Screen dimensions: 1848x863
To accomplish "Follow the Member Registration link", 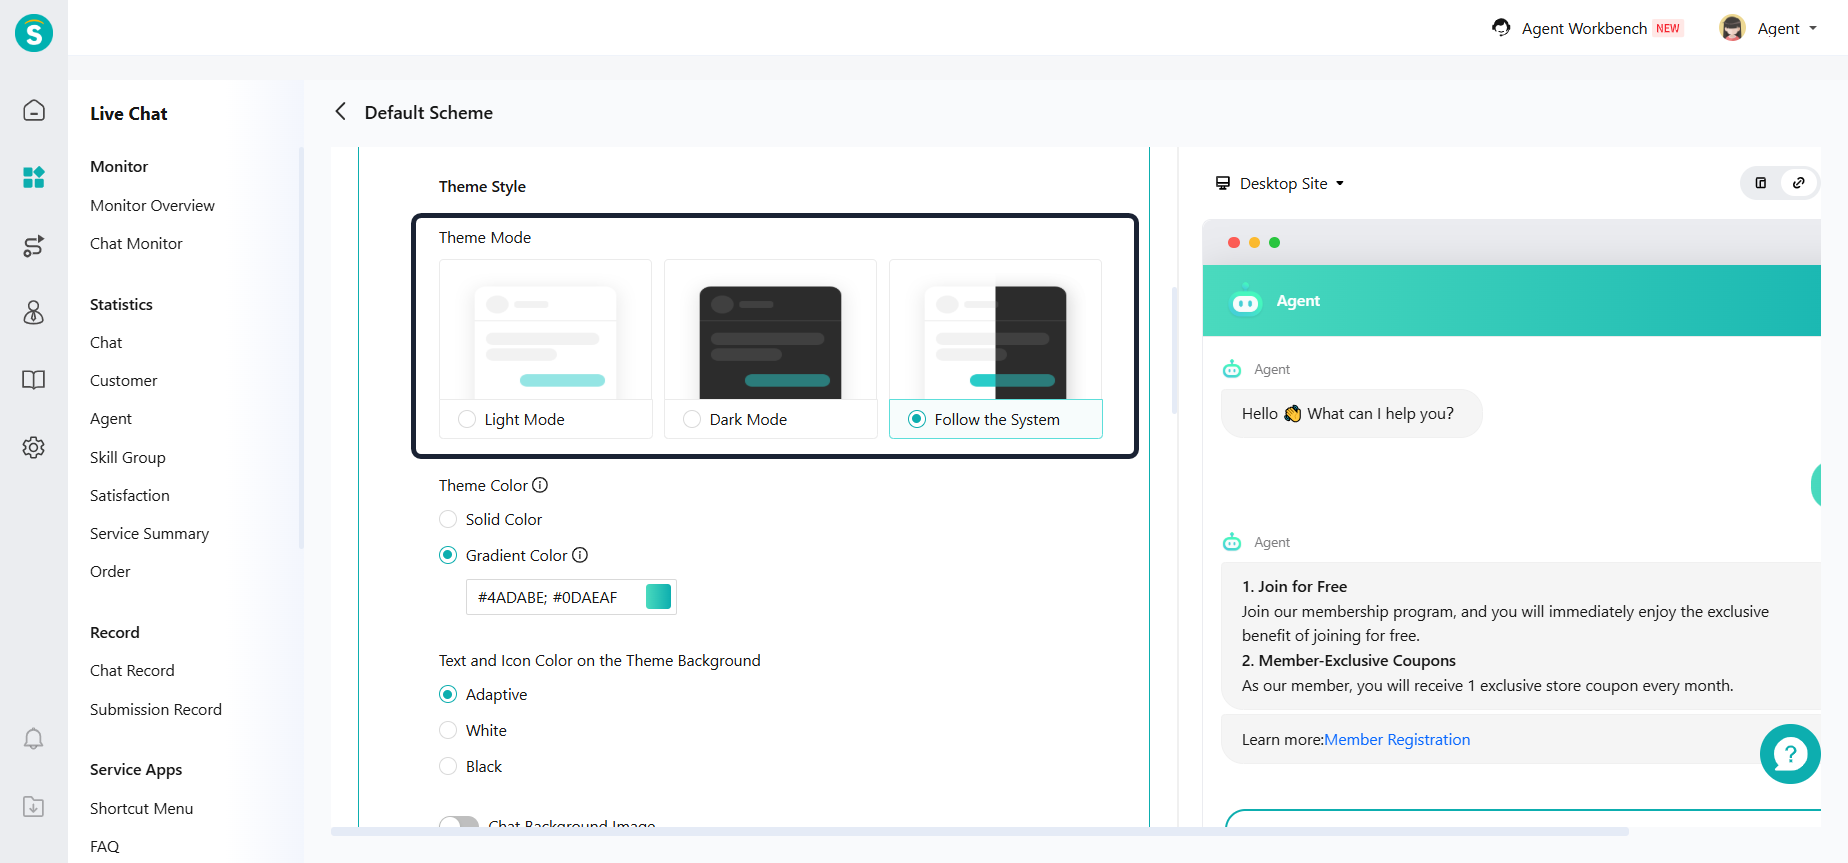I will pos(1396,739).
